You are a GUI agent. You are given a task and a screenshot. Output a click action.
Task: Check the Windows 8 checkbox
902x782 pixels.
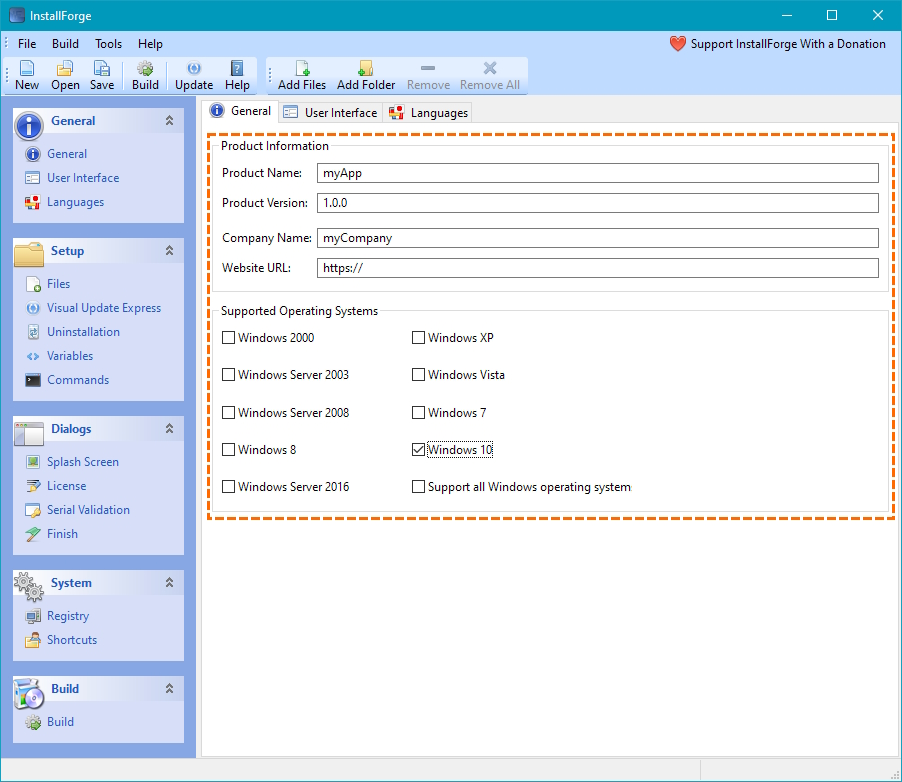pyautogui.click(x=228, y=449)
